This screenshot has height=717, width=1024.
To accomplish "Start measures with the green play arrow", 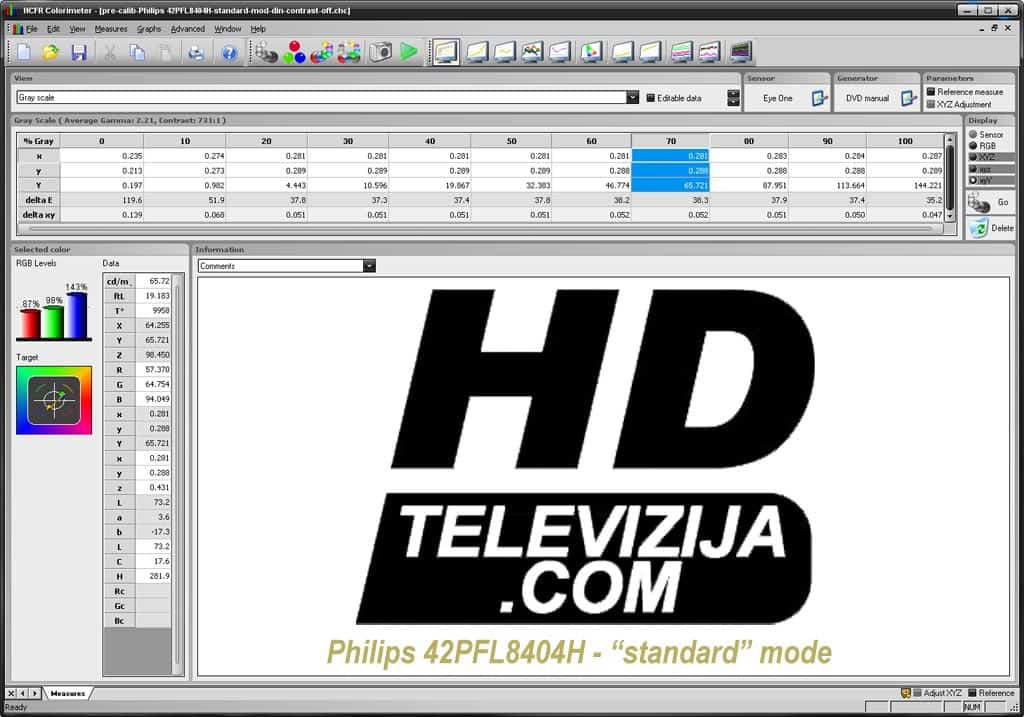I will tap(409, 52).
